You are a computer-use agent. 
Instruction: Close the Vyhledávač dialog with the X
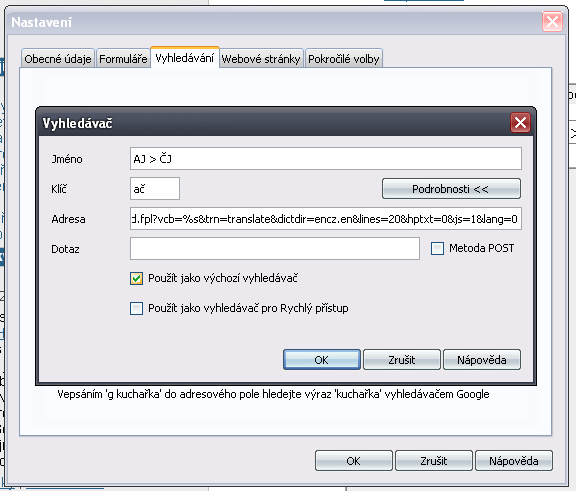click(520, 122)
